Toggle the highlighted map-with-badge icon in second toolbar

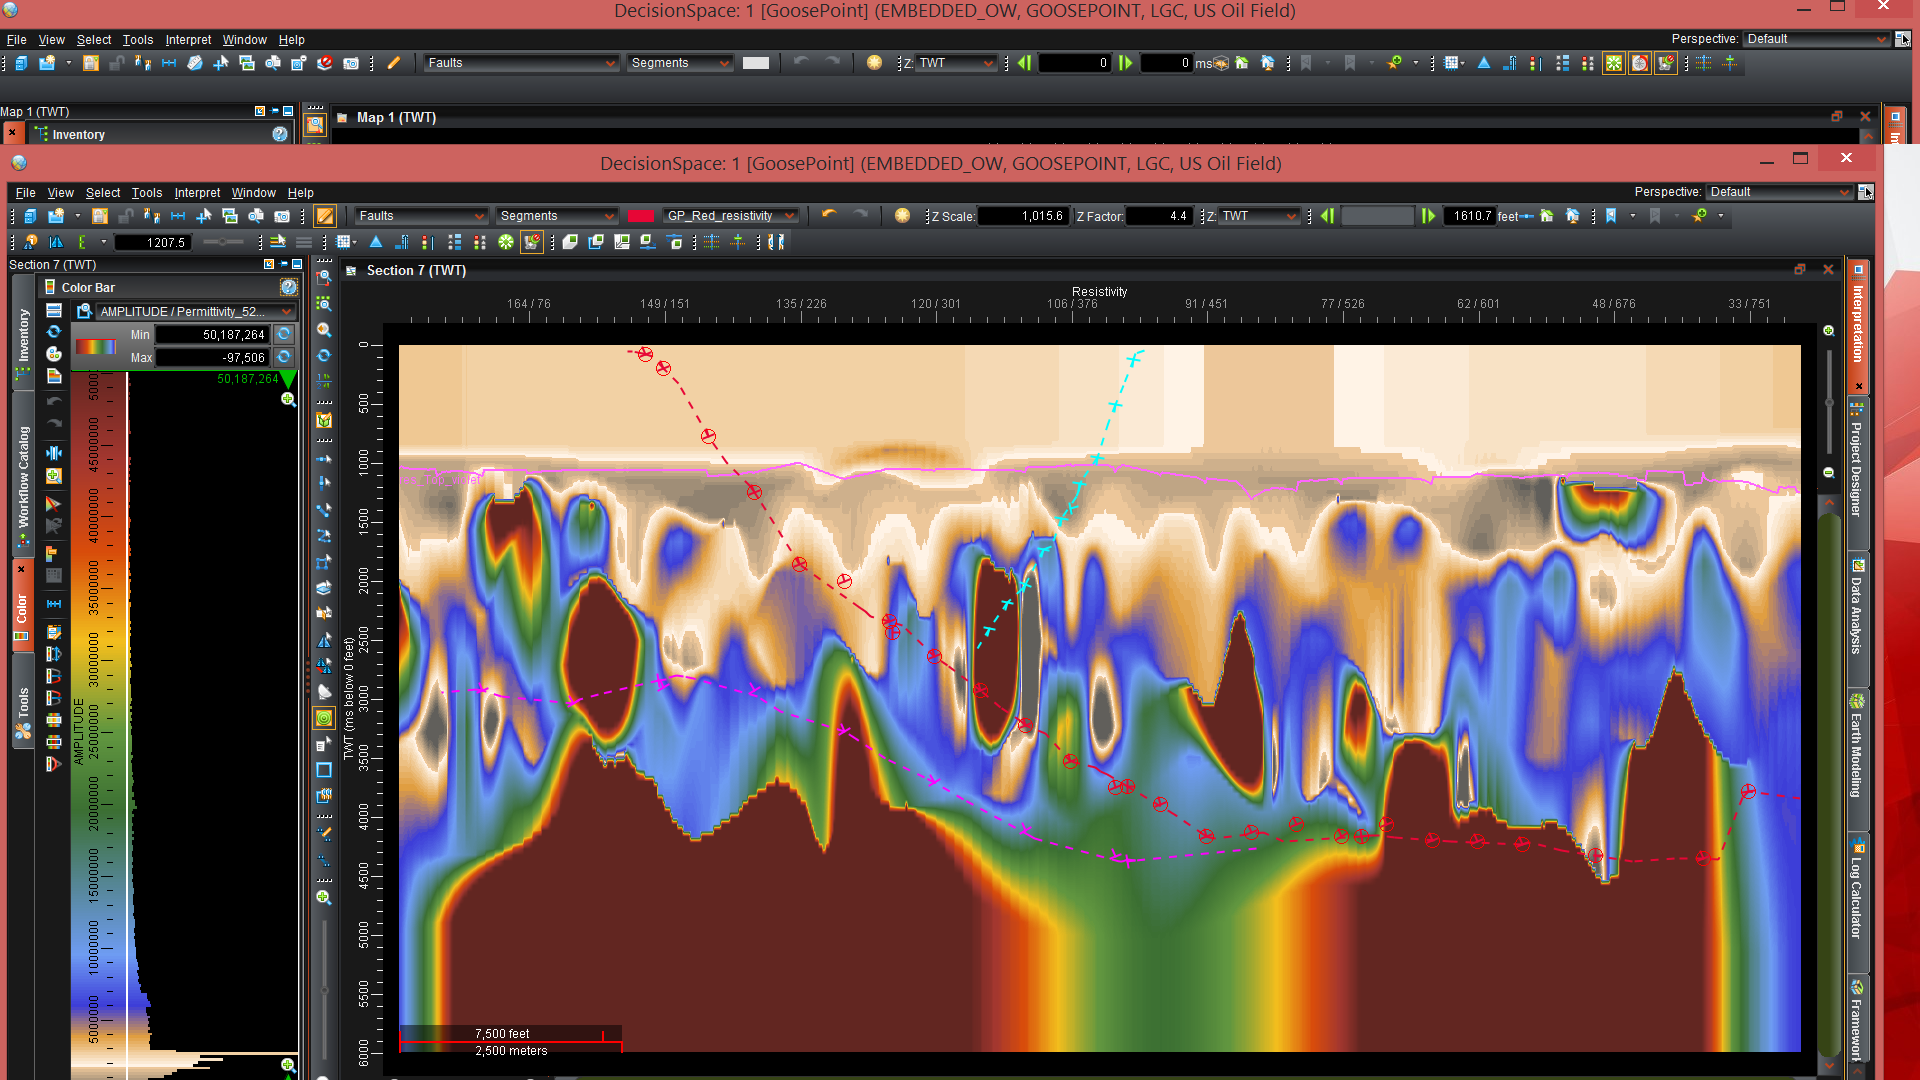[532, 242]
